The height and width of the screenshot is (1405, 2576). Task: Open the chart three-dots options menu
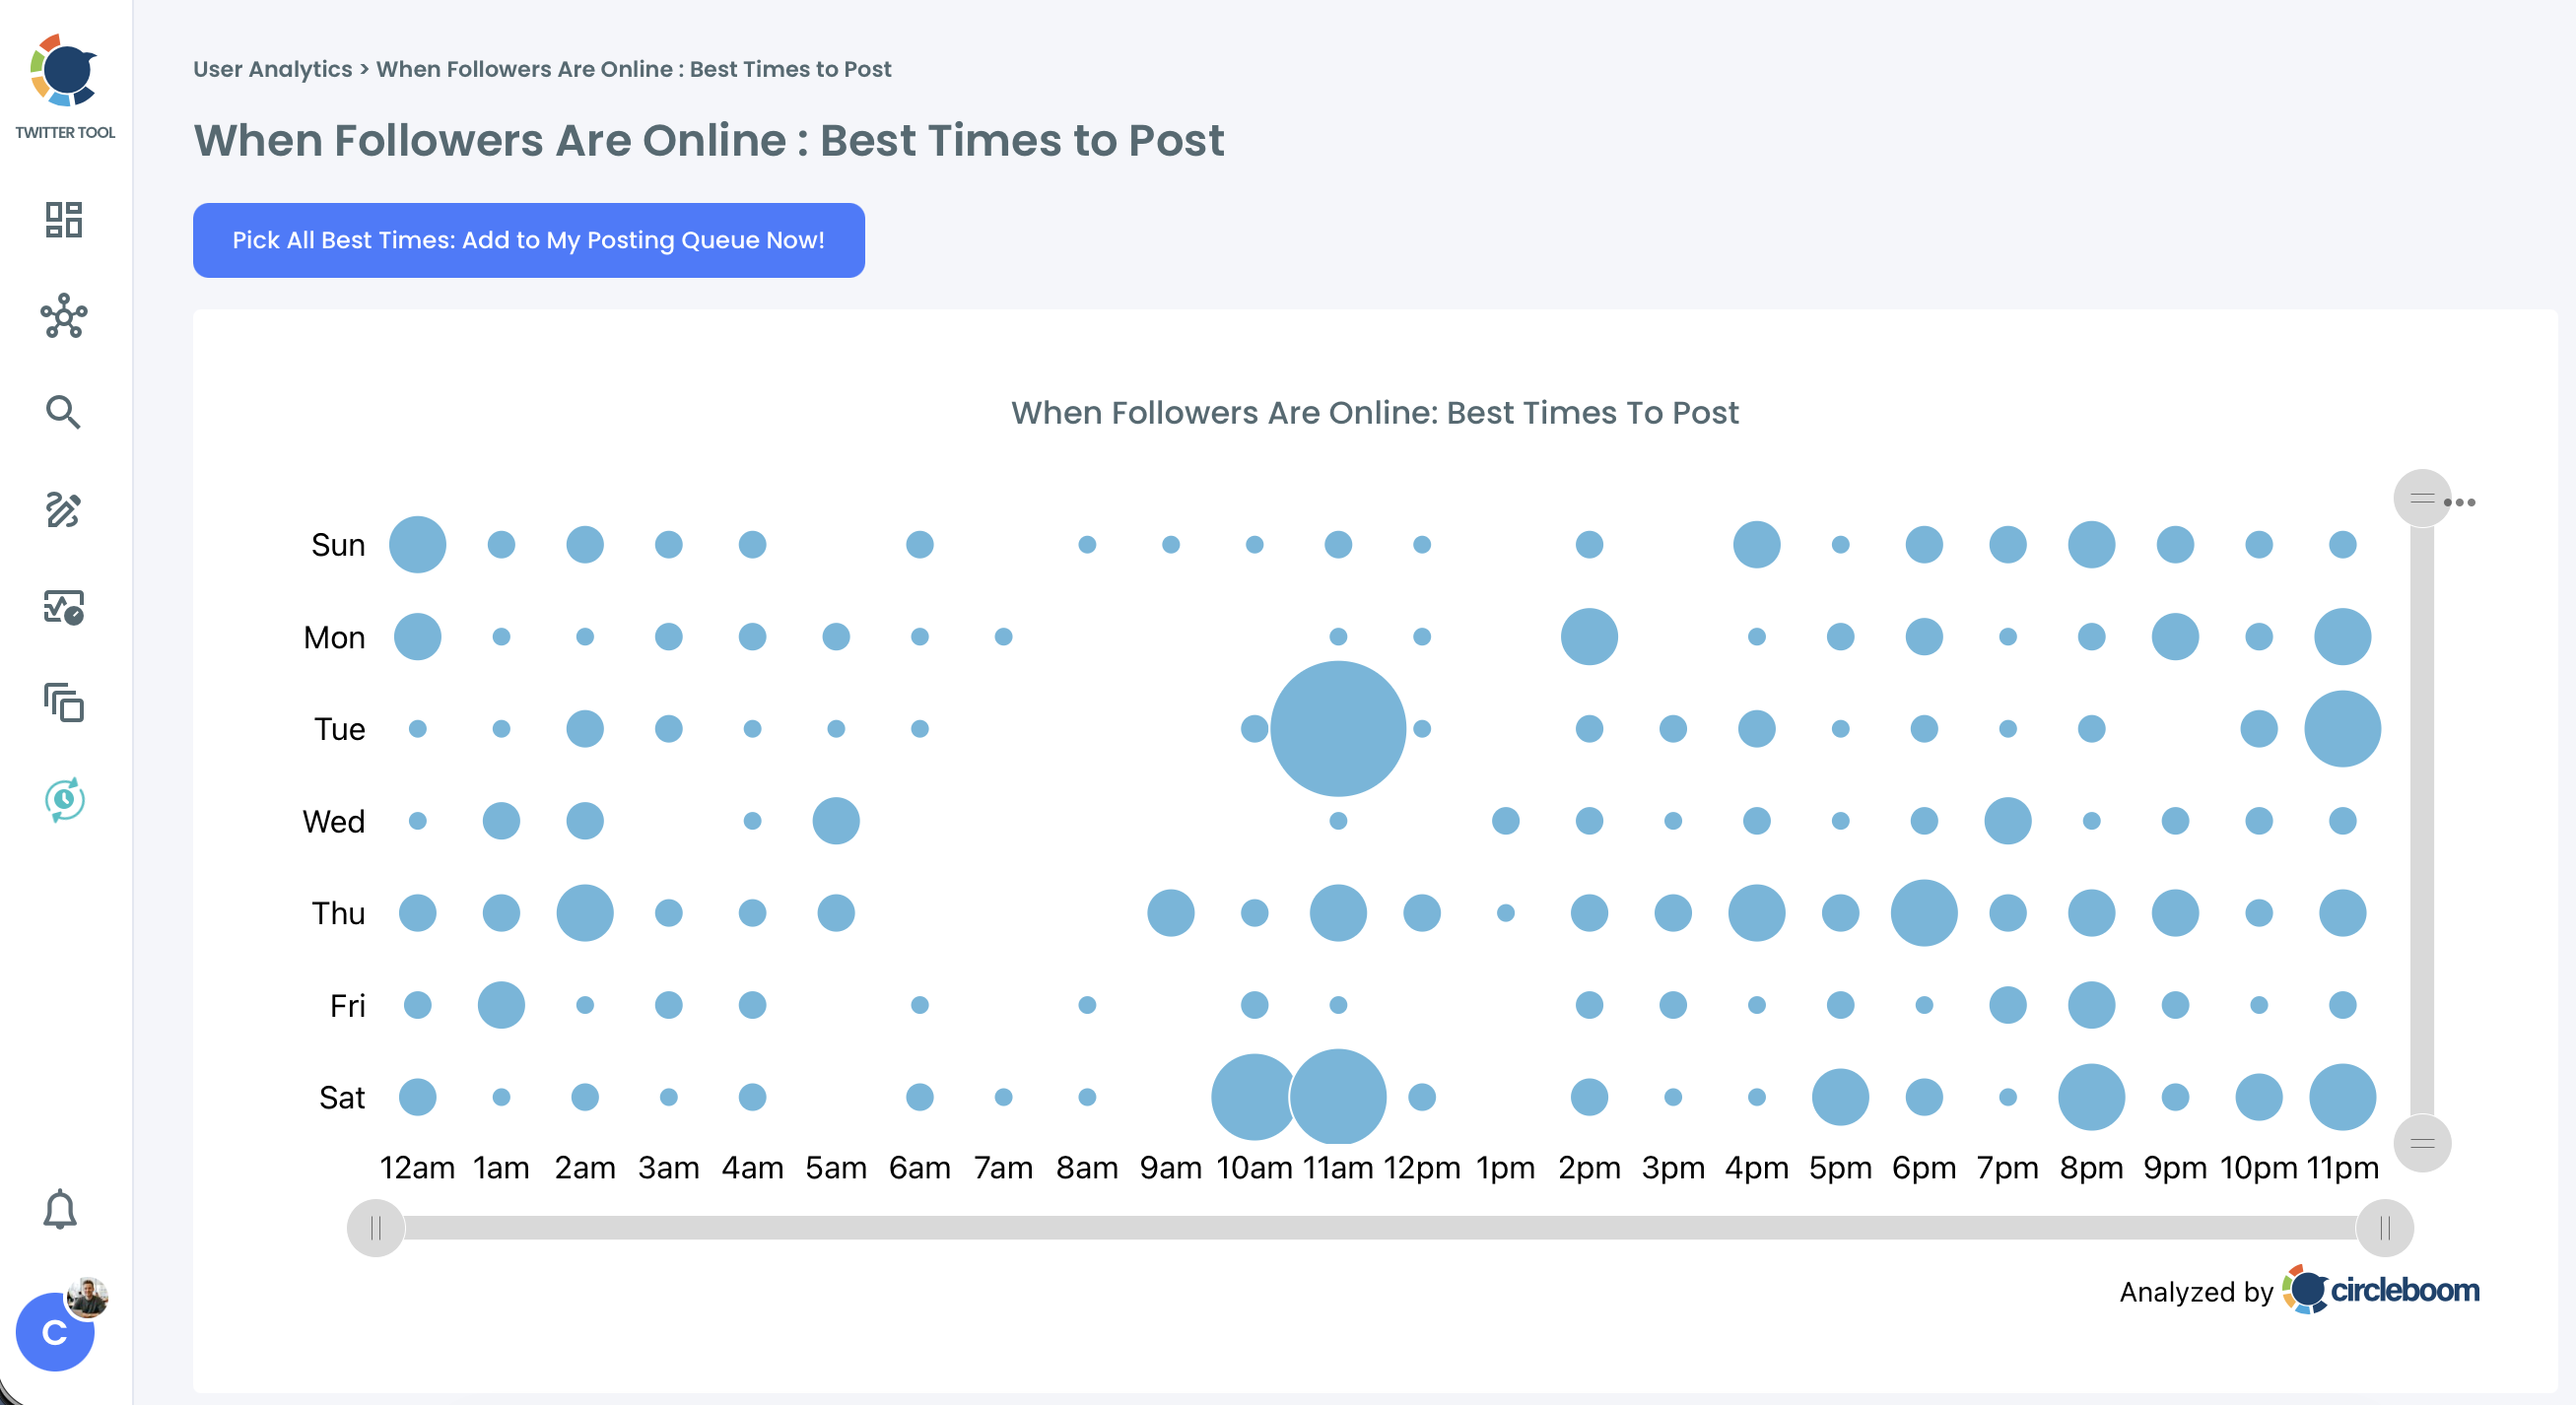point(2460,502)
